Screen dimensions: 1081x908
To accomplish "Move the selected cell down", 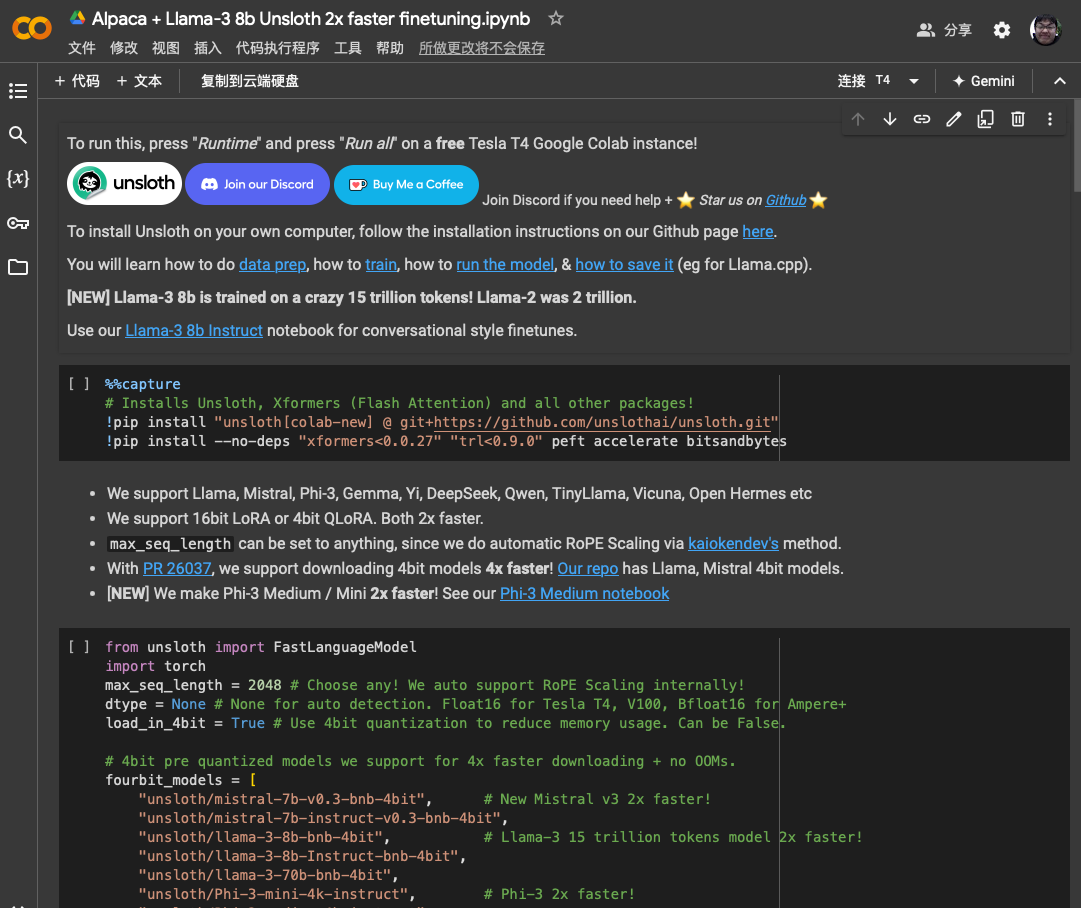I will 890,119.
